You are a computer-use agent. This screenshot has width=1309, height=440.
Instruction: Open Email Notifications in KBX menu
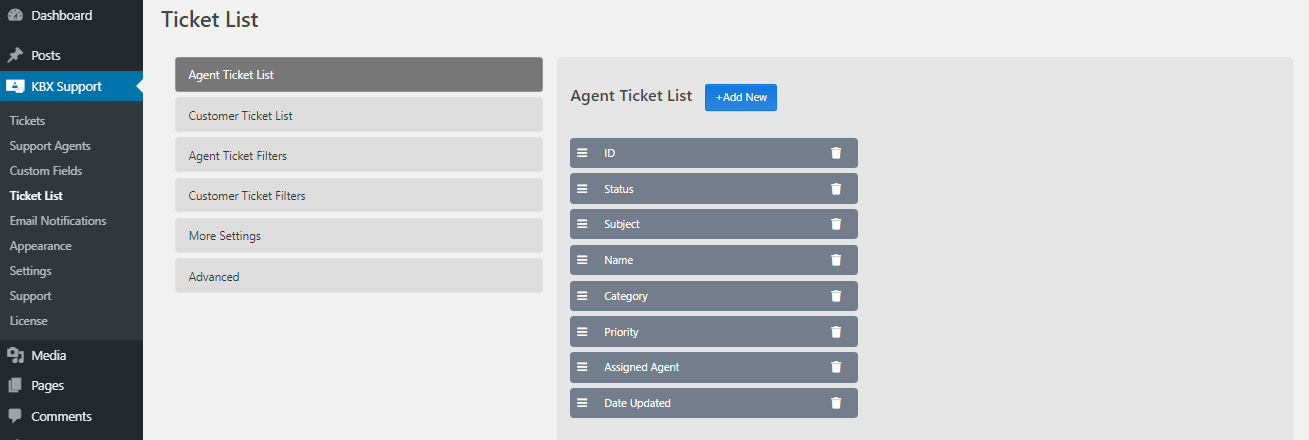click(x=58, y=221)
